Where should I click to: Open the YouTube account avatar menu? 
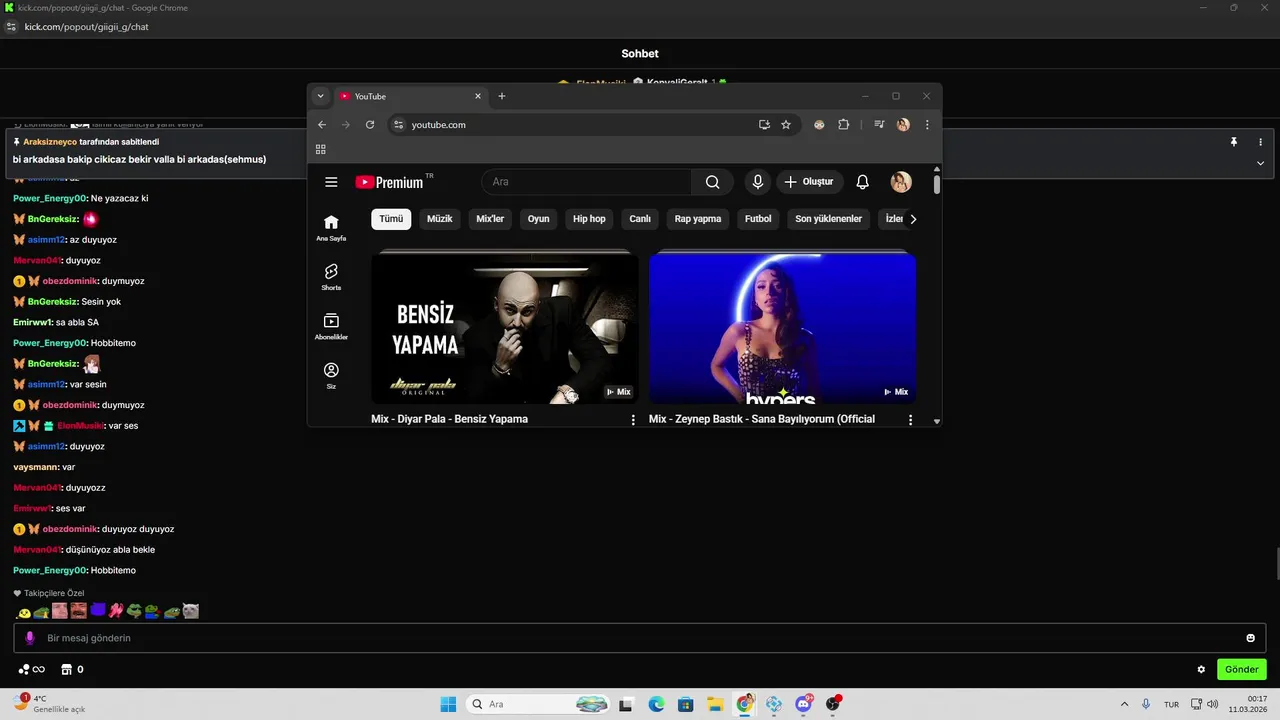point(901,182)
